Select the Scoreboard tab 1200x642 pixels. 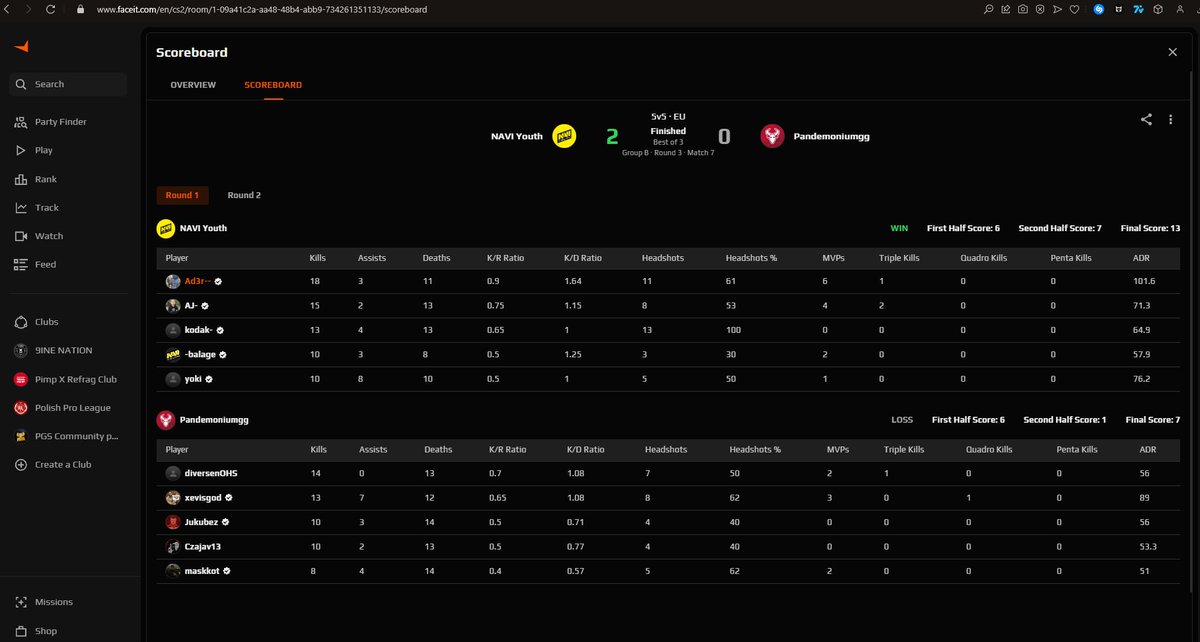[273, 85]
